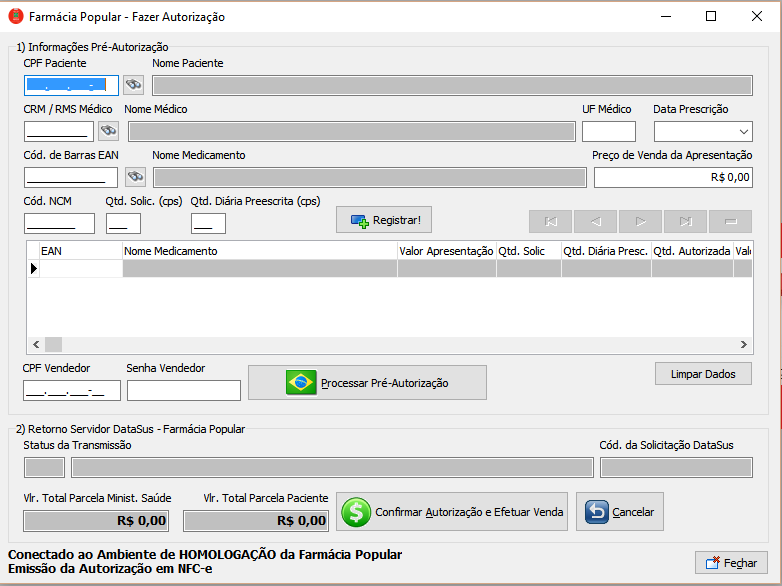782x586 pixels.
Task: Go to next record in grid navigator
Action: tap(640, 221)
